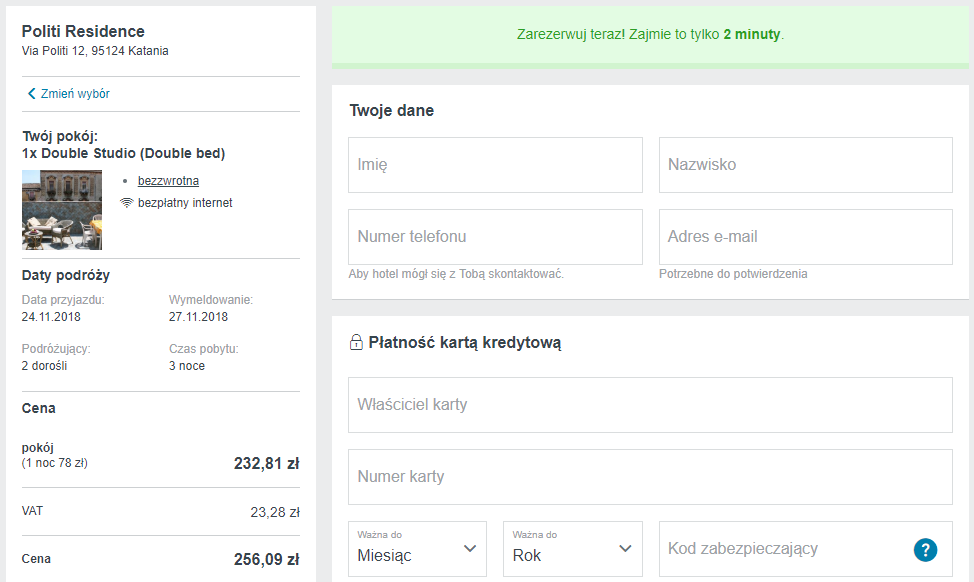Click the (1 noc 78 zł) price note
Viewport: 974px width, 582px height.
55,463
